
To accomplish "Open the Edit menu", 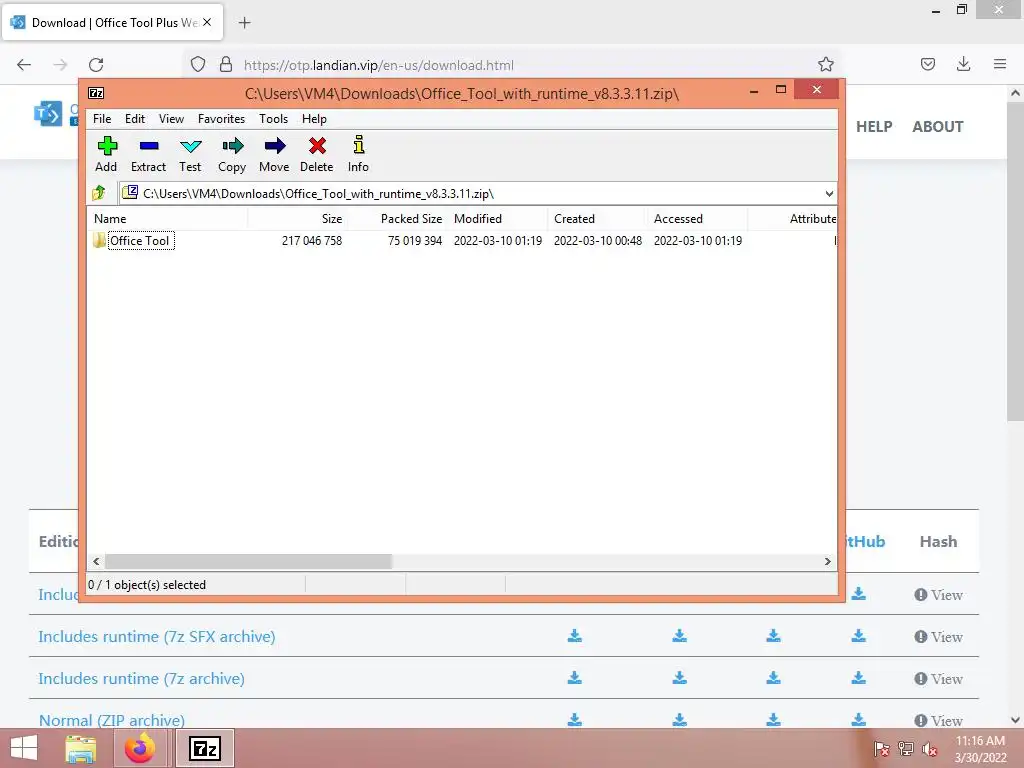I will 135,119.
